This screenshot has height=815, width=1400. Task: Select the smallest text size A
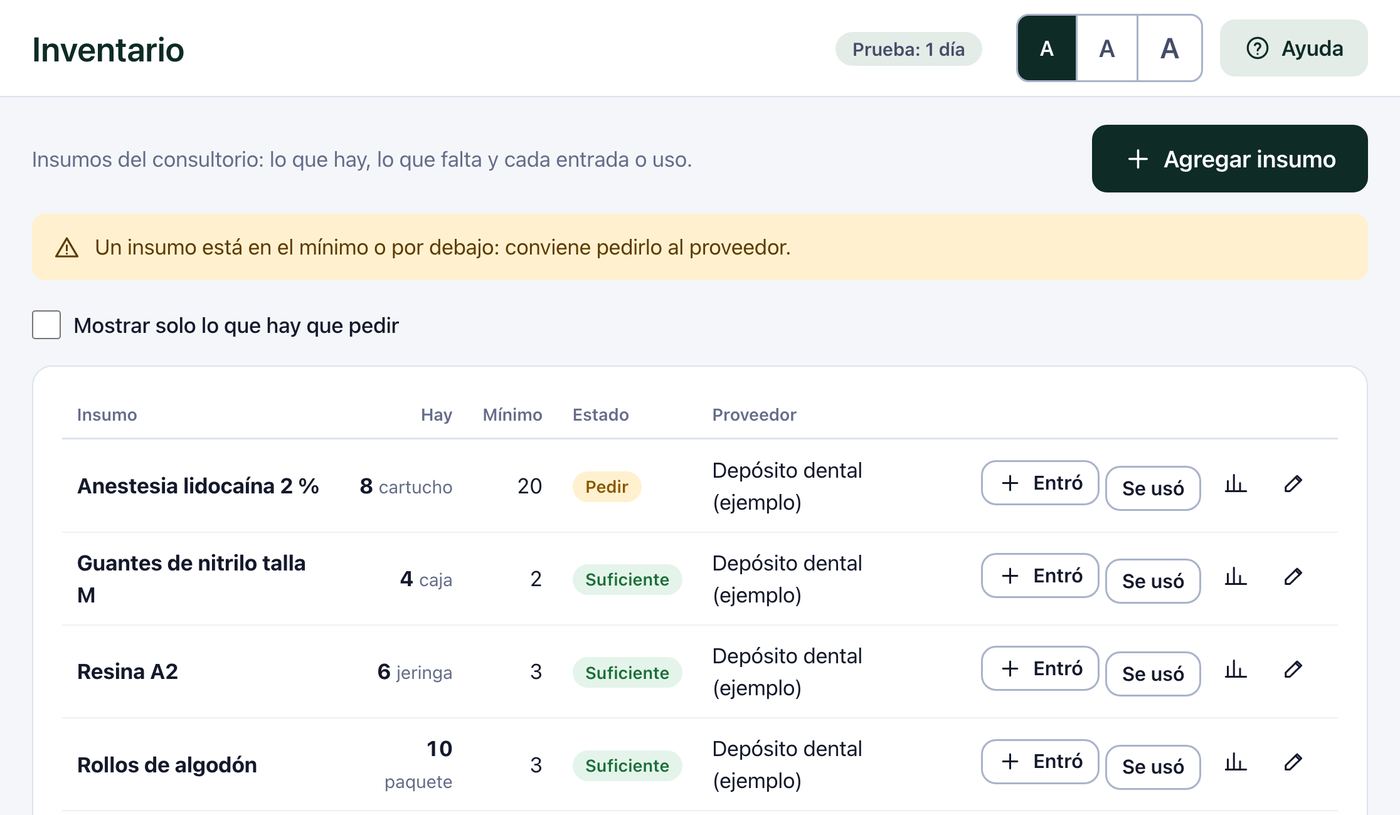click(1047, 48)
